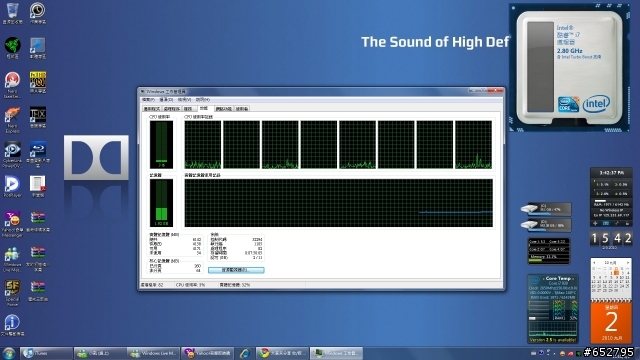
Task: Open the View menu in Task Manager
Action: [x=184, y=100]
